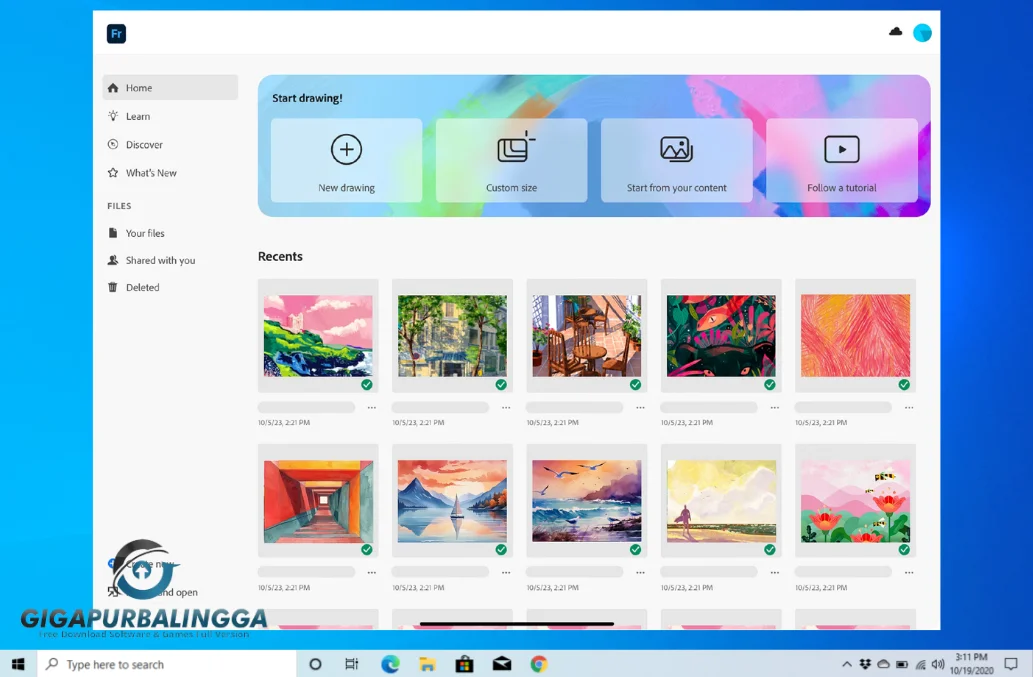Viewport: 1033px width, 677px height.
Task: Click the Discover compass icon
Action: pyautogui.click(x=112, y=144)
